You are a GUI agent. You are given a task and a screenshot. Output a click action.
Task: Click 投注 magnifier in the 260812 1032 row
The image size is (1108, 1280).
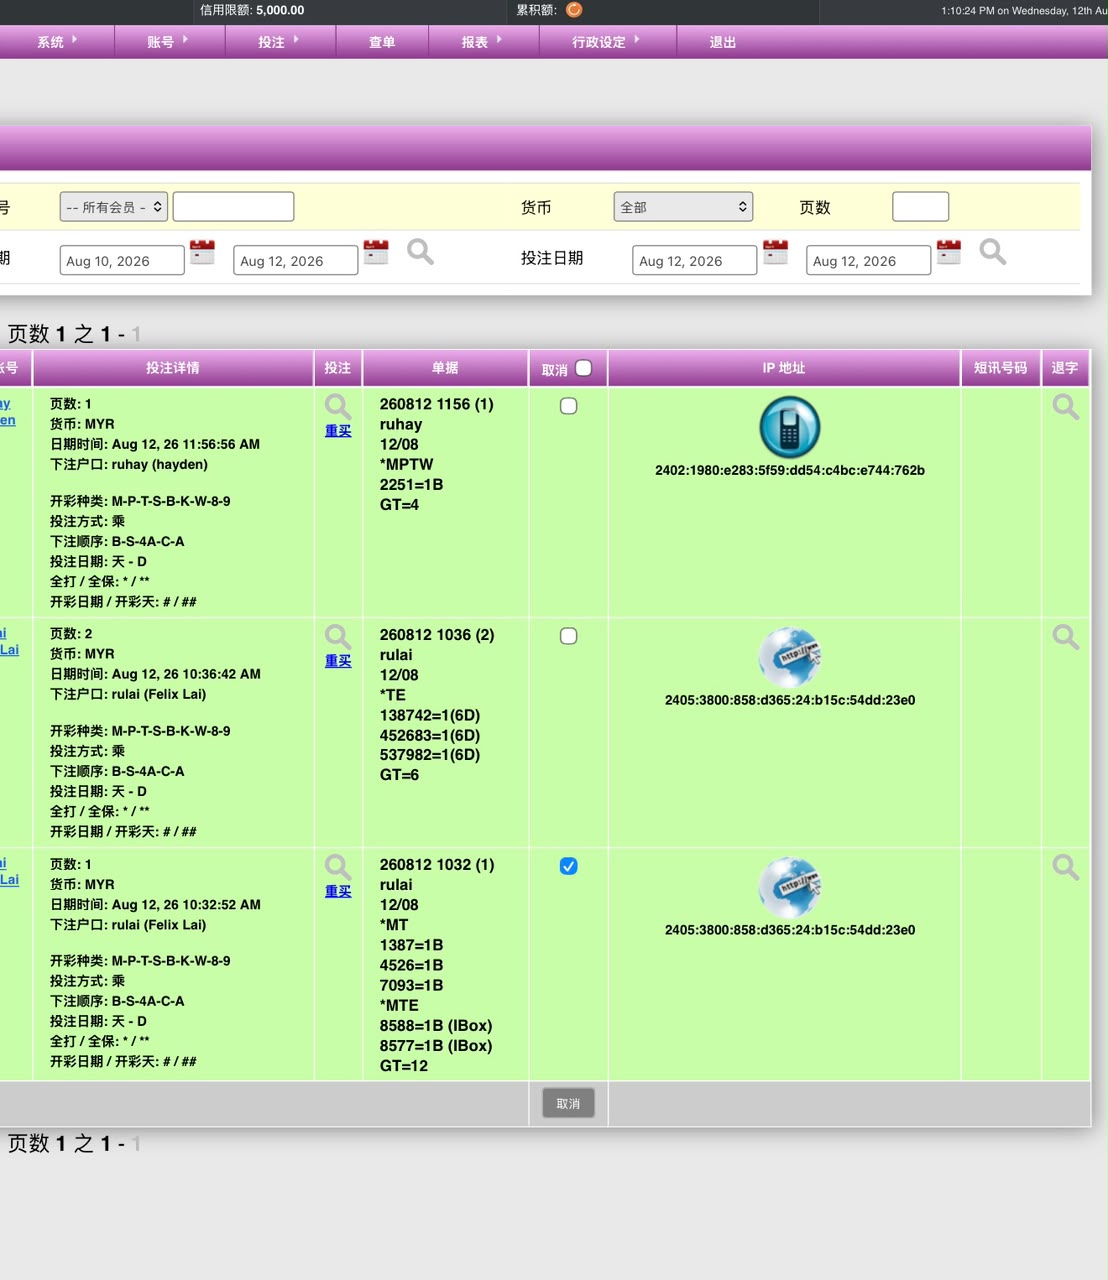pyautogui.click(x=338, y=866)
